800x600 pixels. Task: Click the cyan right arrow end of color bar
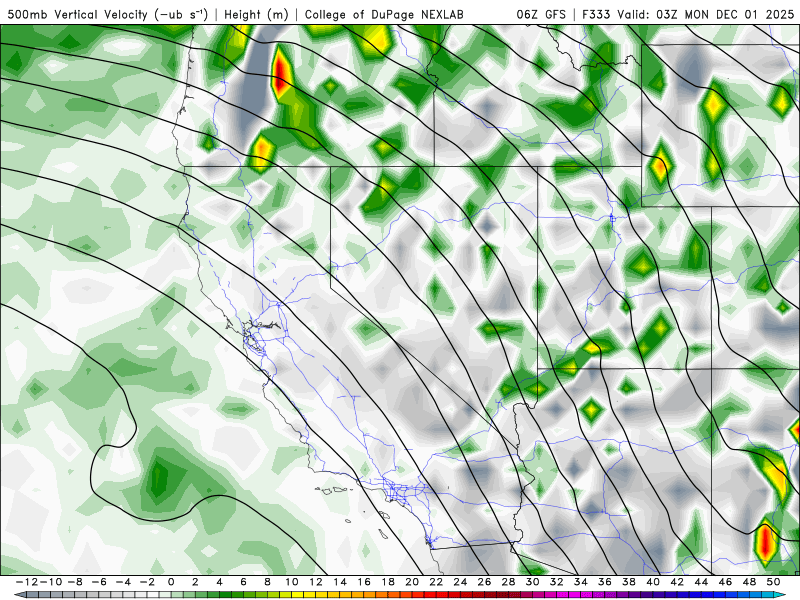[781, 595]
